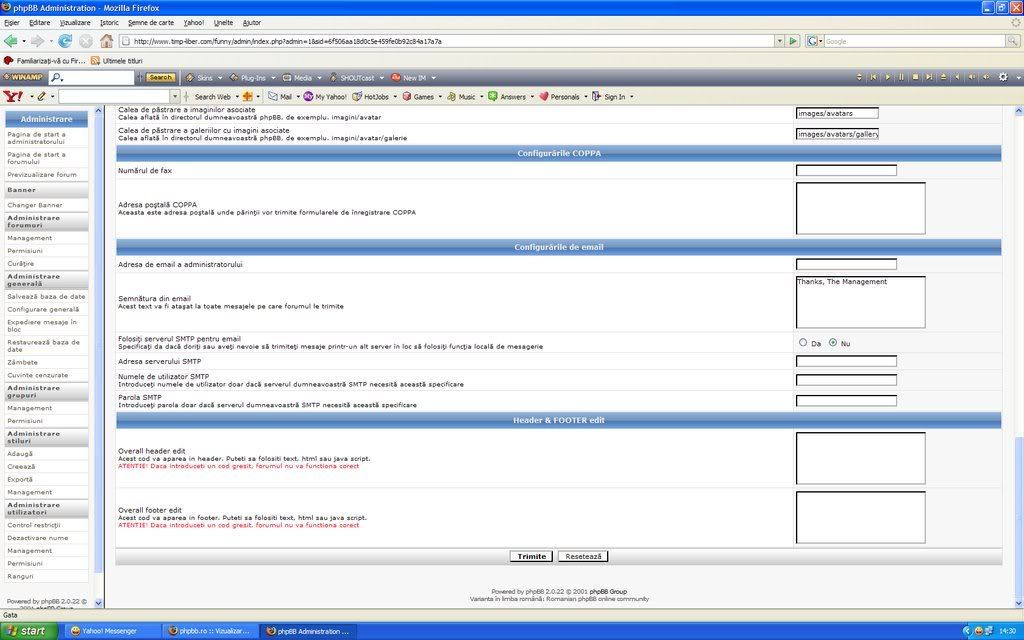The image size is (1024, 640).
Task: Select 'Nu' for SMTP server usage
Action: click(833, 342)
